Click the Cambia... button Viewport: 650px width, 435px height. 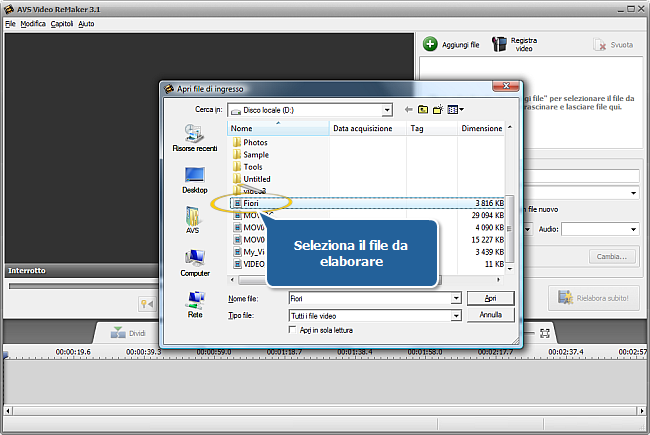pyautogui.click(x=611, y=257)
